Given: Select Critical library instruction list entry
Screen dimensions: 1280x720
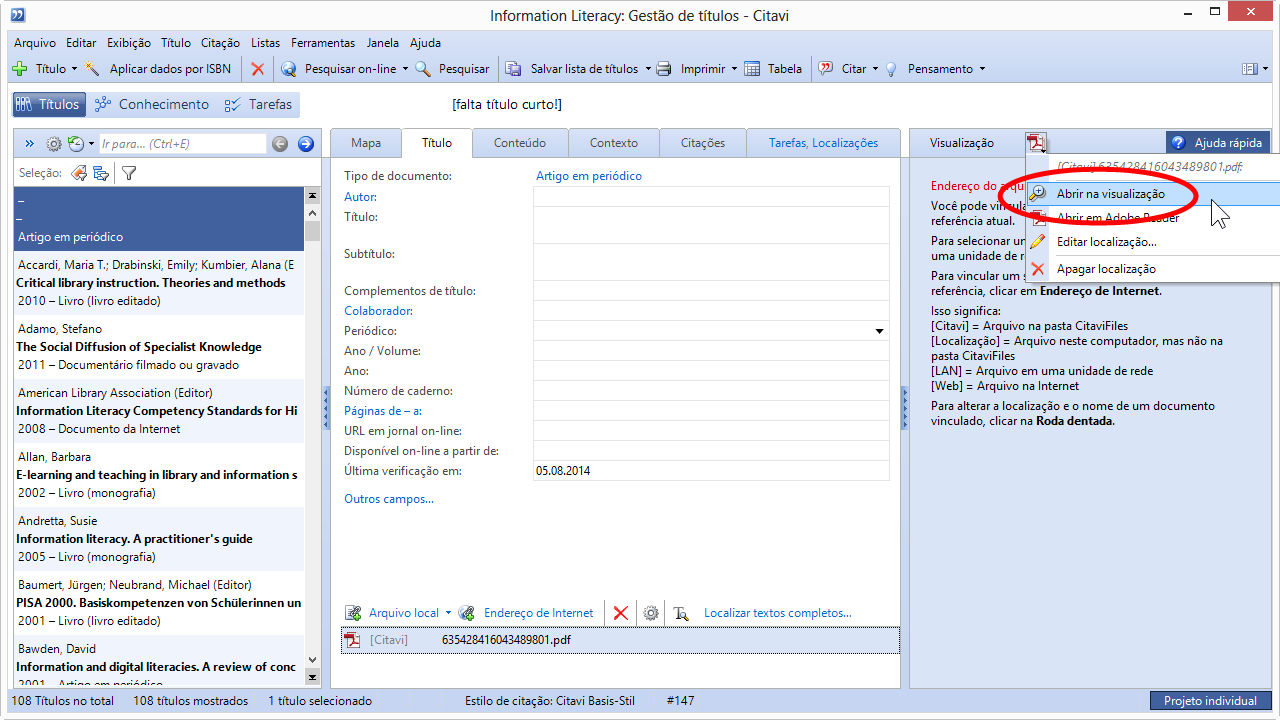Looking at the screenshot, I should point(159,283).
